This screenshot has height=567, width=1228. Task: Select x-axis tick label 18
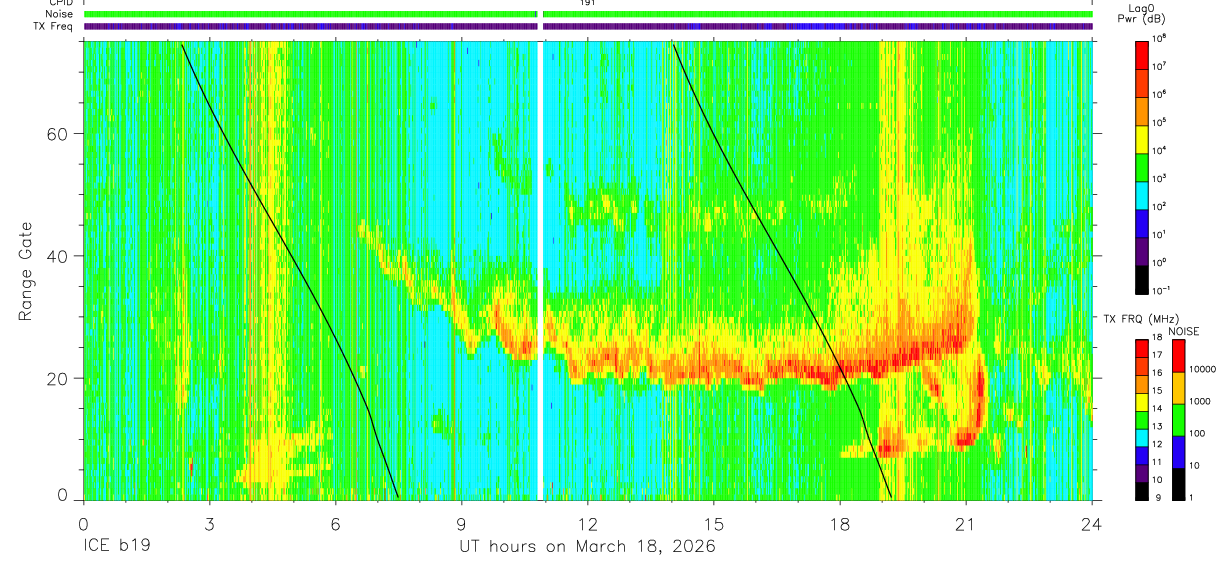point(840,524)
